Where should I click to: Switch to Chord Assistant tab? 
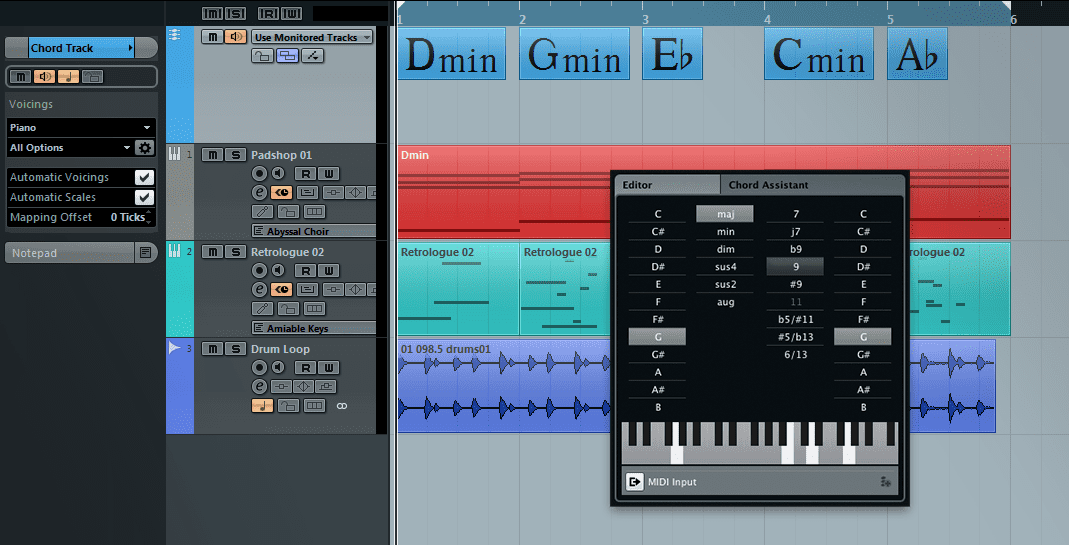(811, 185)
